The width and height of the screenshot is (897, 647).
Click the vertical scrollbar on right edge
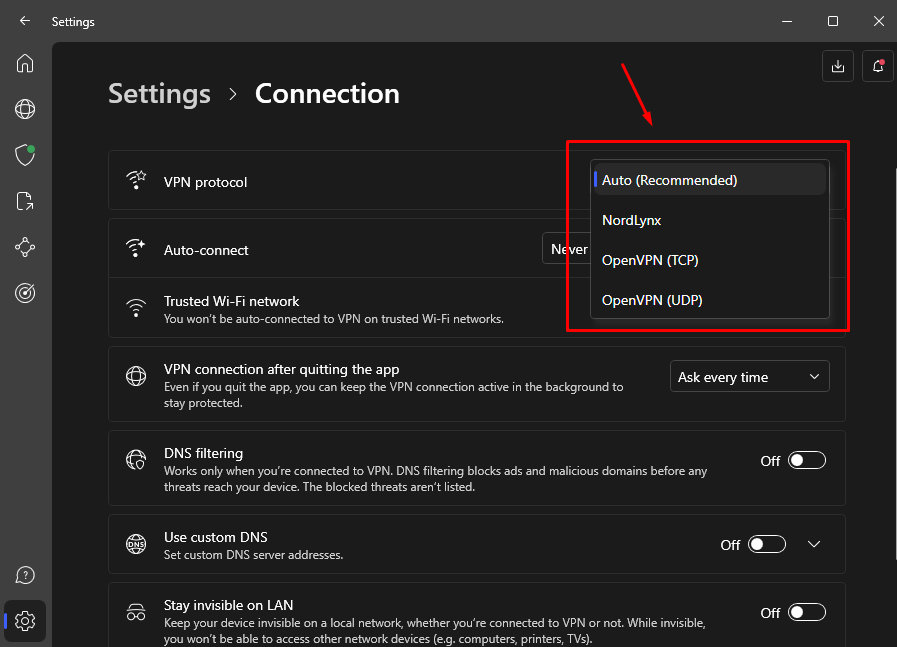[x=895, y=363]
